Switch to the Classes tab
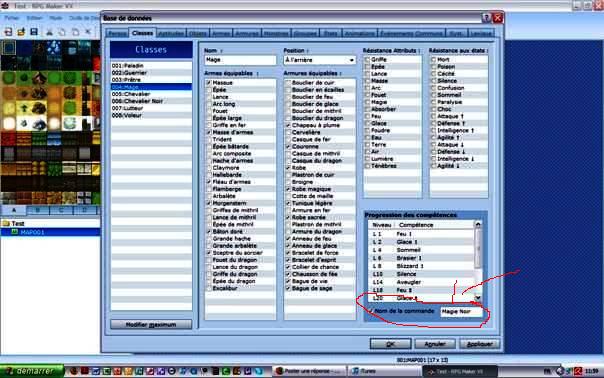604x378 pixels. (x=142, y=33)
